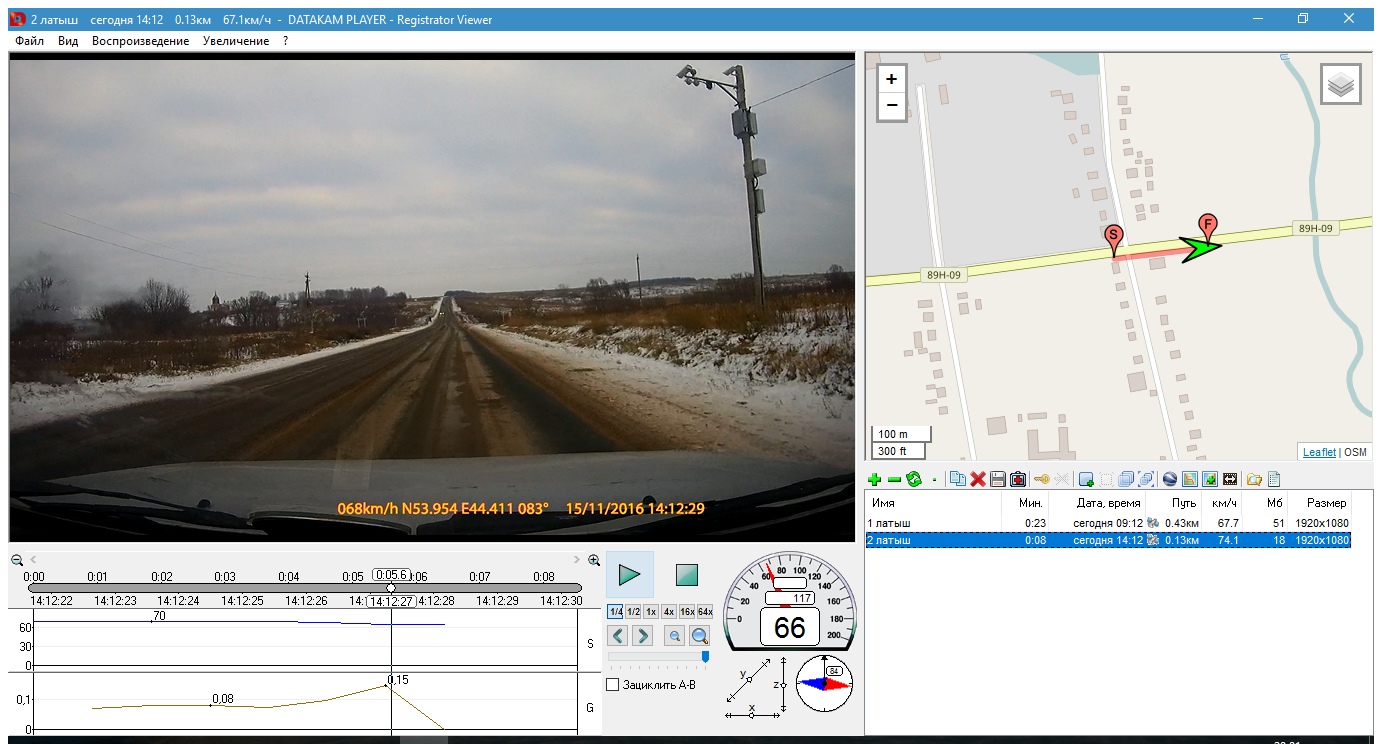
Task: Open the map layers selector
Action: click(1341, 84)
